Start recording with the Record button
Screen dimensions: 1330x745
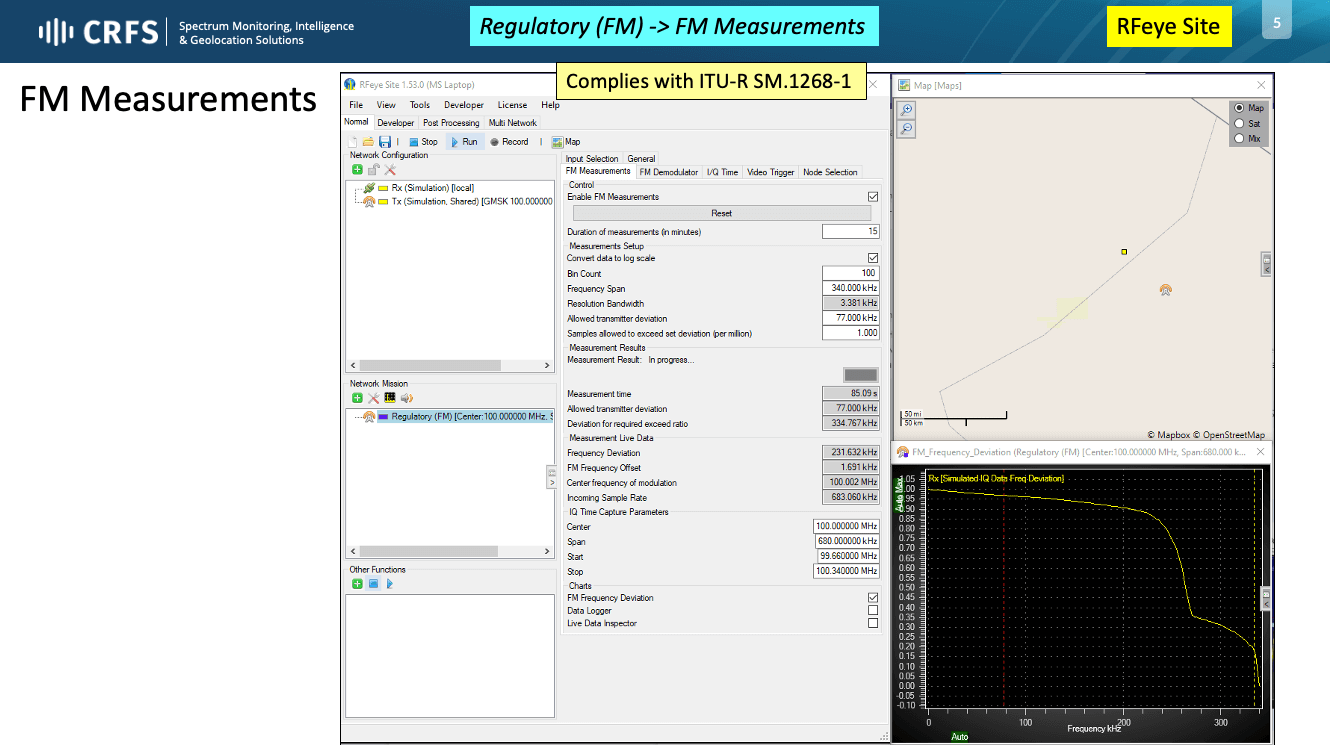[509, 142]
